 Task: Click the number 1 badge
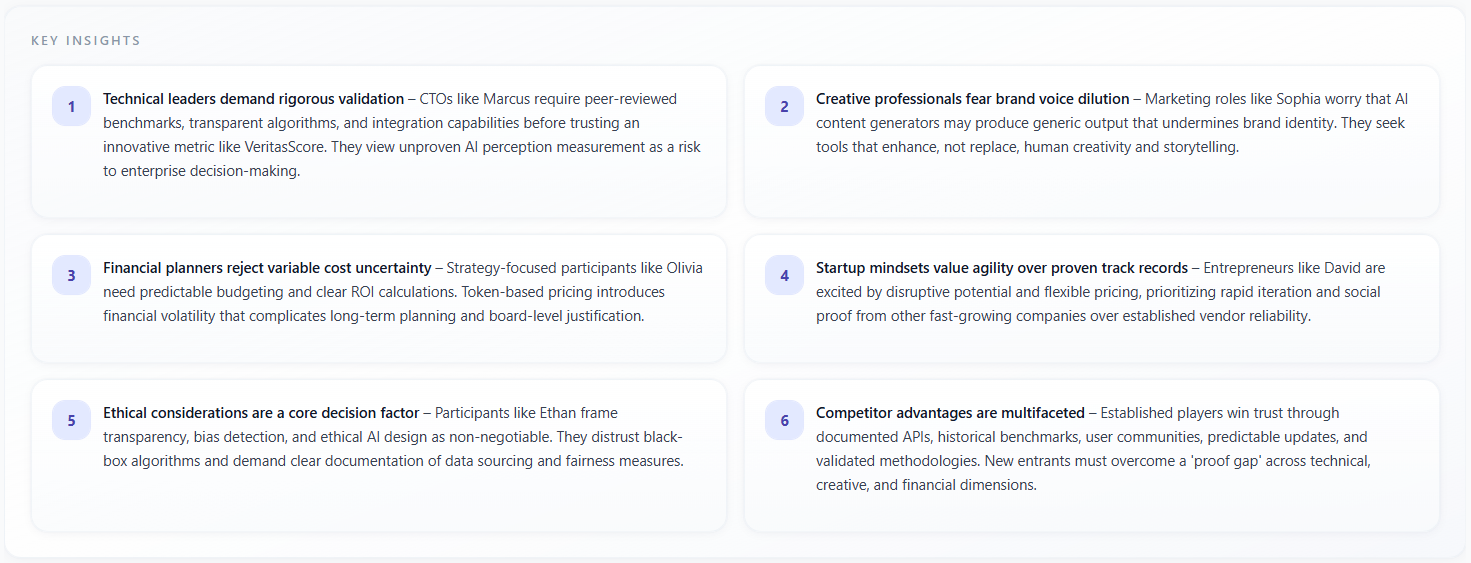coord(71,107)
